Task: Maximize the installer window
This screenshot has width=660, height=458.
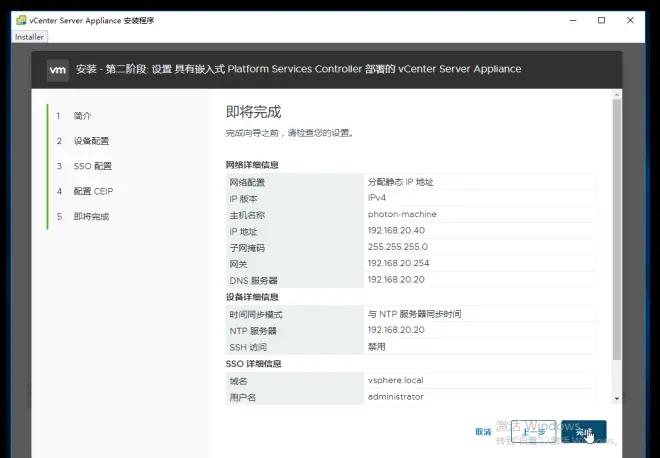Action: (601, 20)
